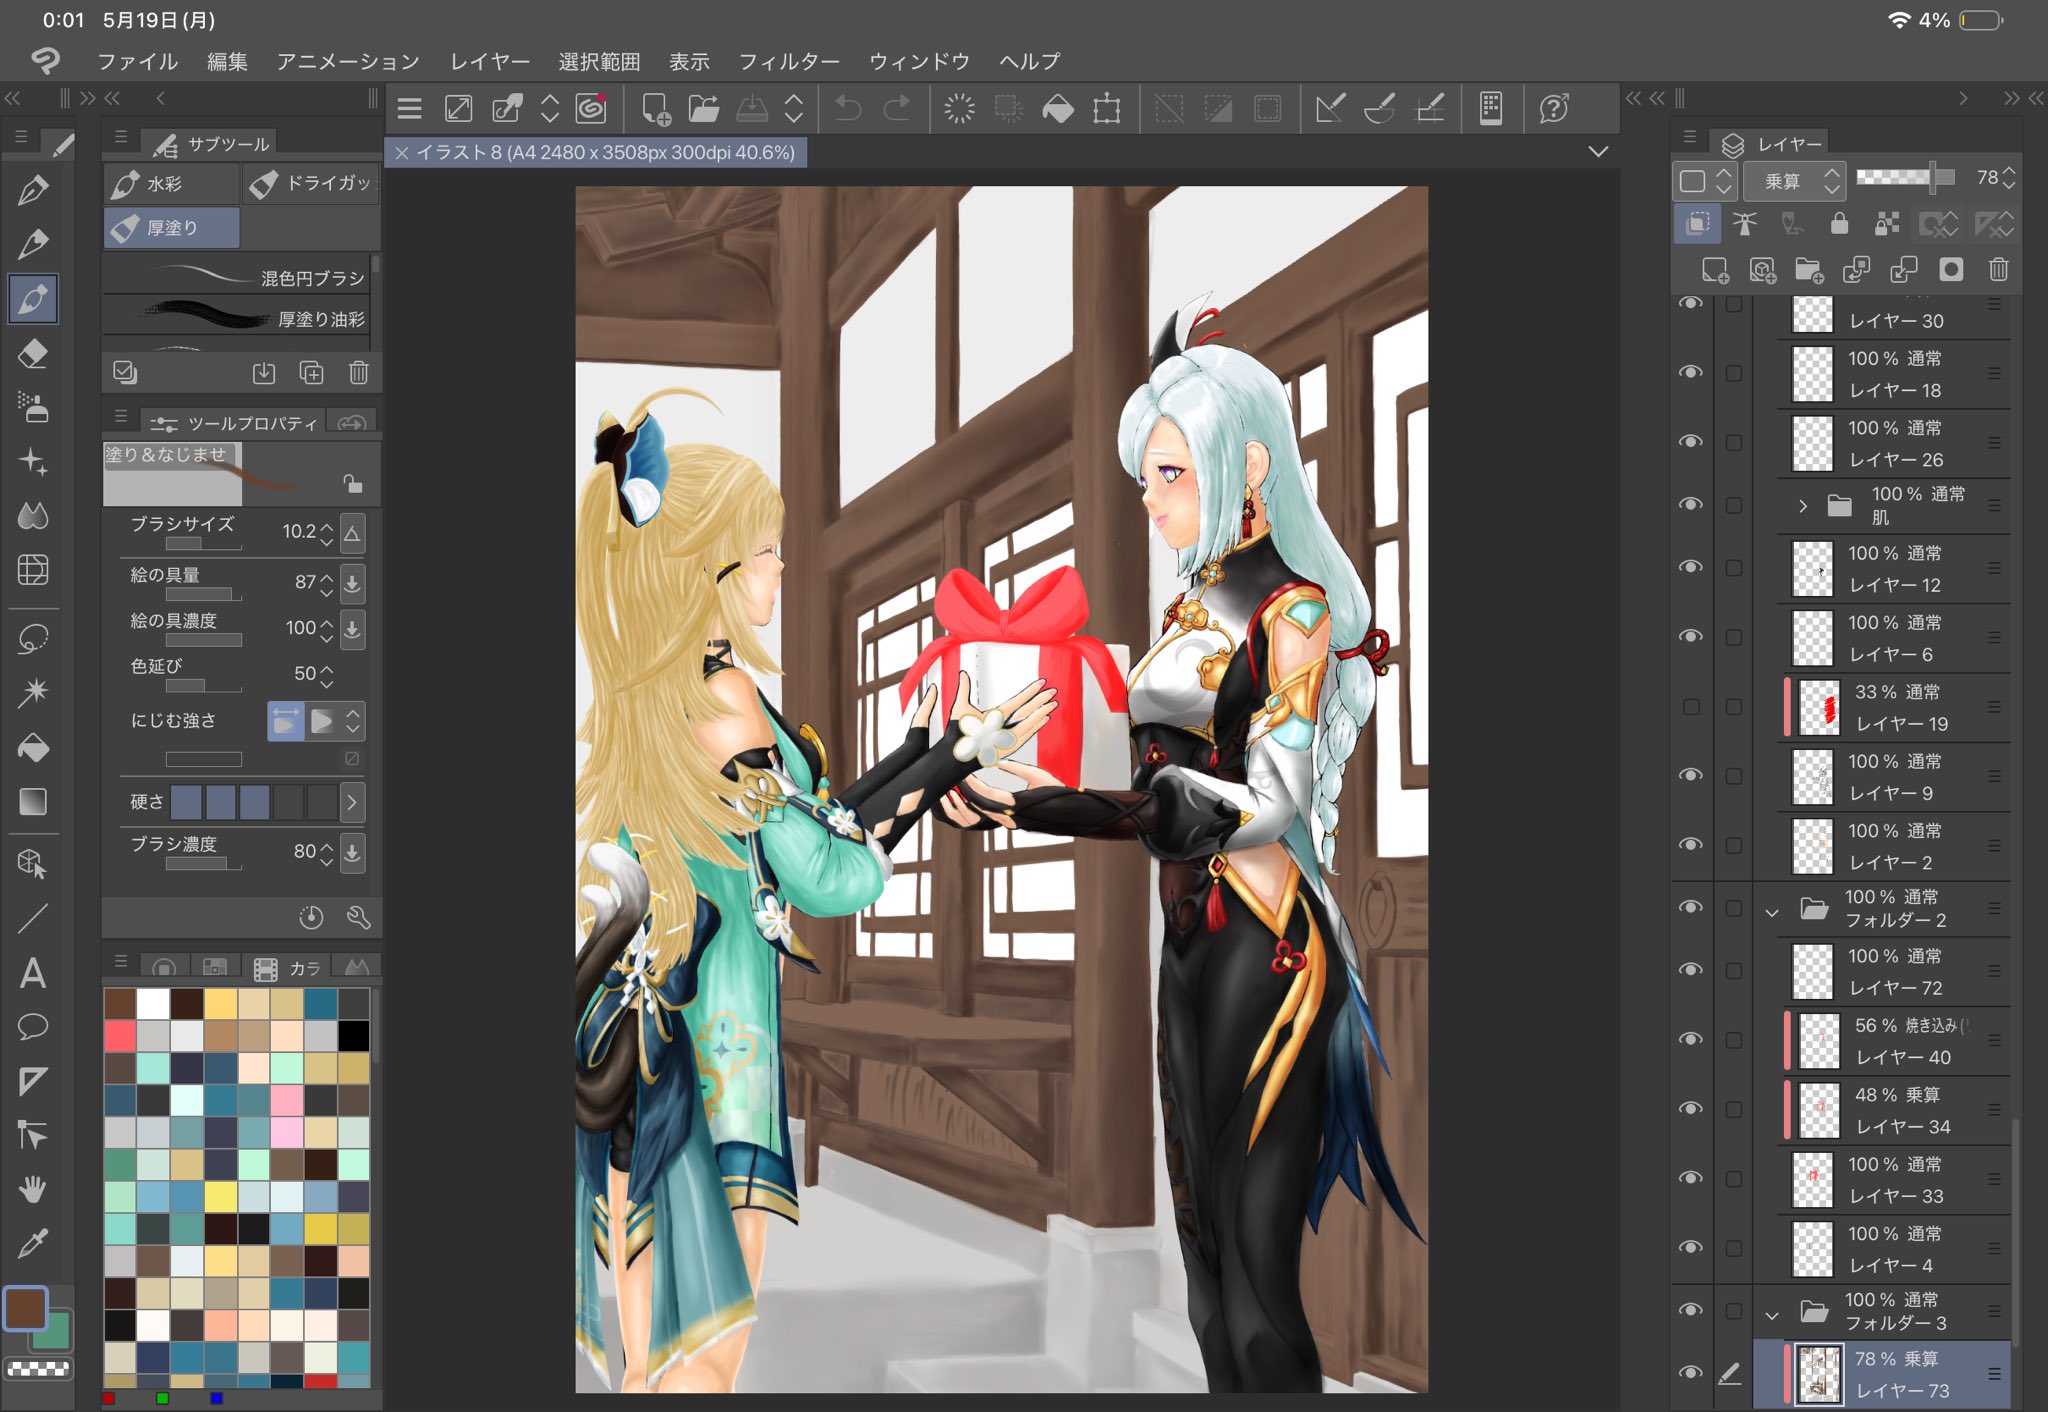Image resolution: width=2048 pixels, height=1412 pixels.
Task: Select the 水彩 sub tool group
Action: point(171,184)
